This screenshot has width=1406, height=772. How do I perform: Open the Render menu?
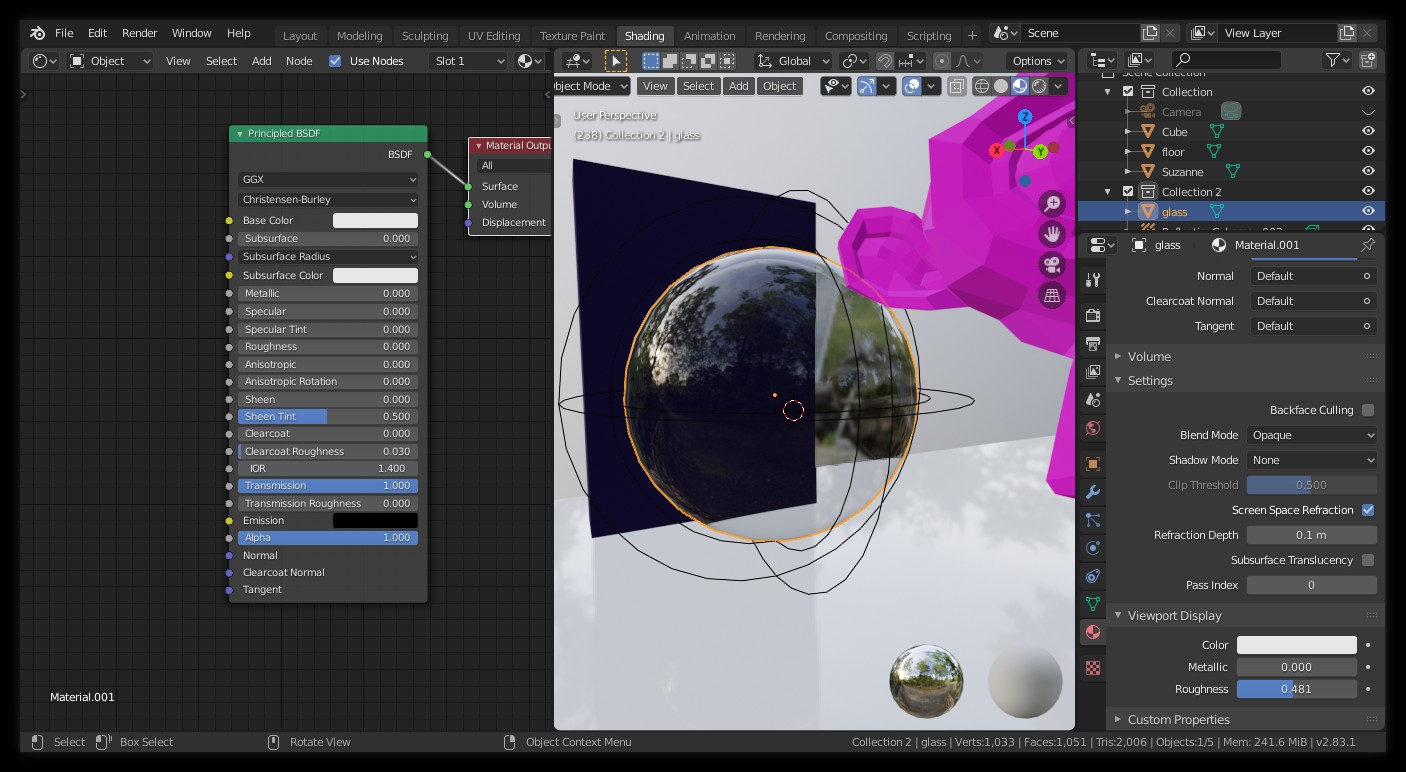(139, 33)
